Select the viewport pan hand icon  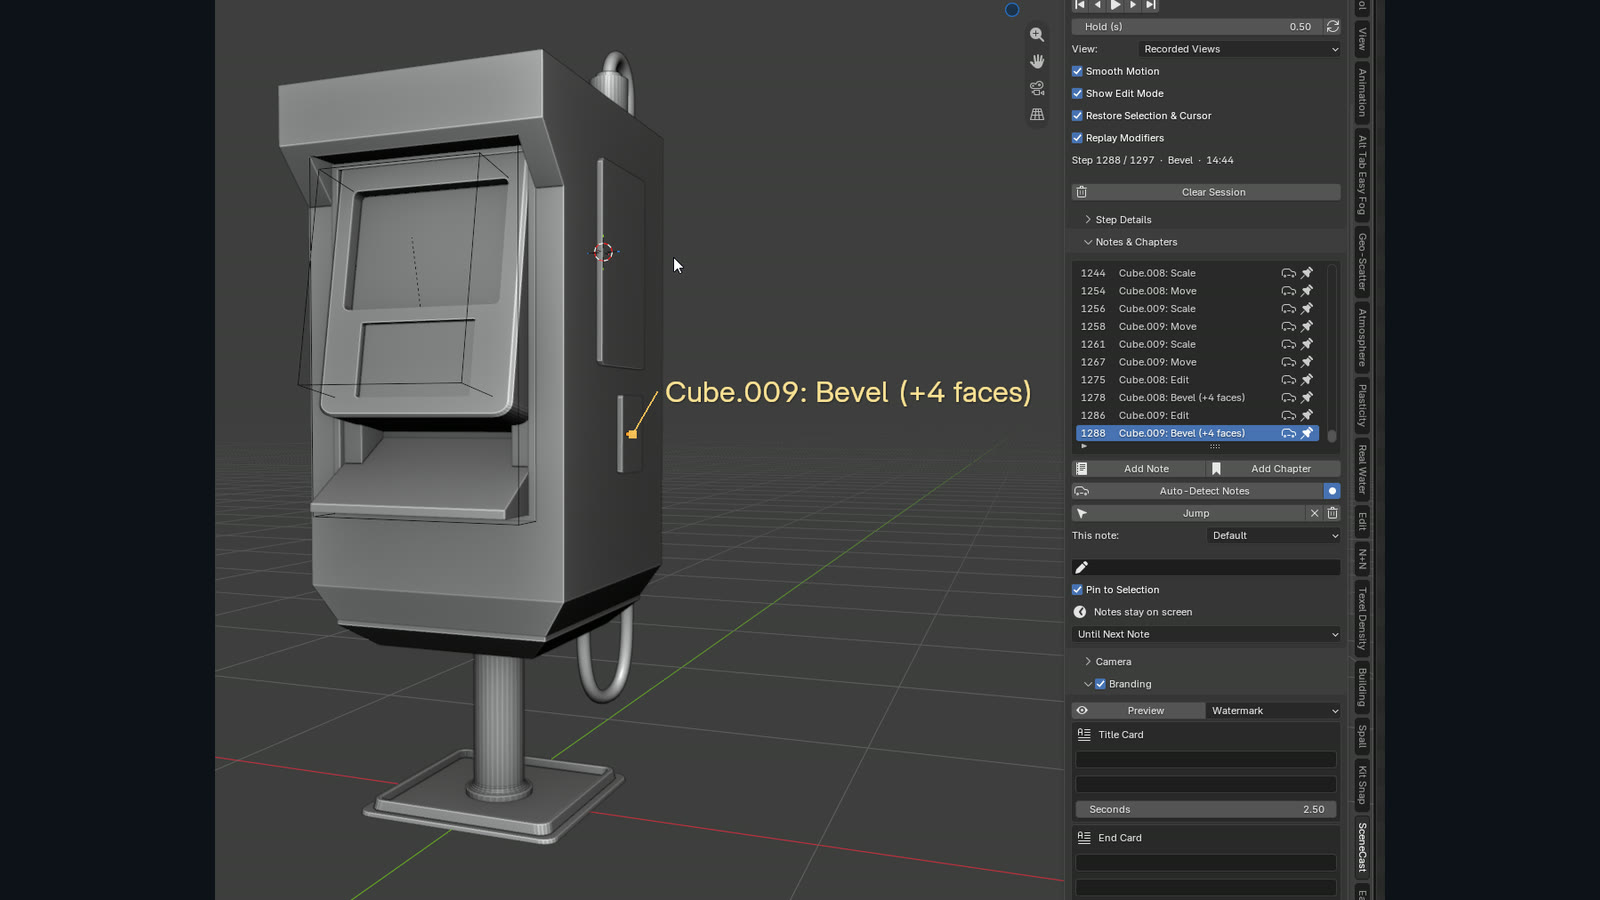1037,62
